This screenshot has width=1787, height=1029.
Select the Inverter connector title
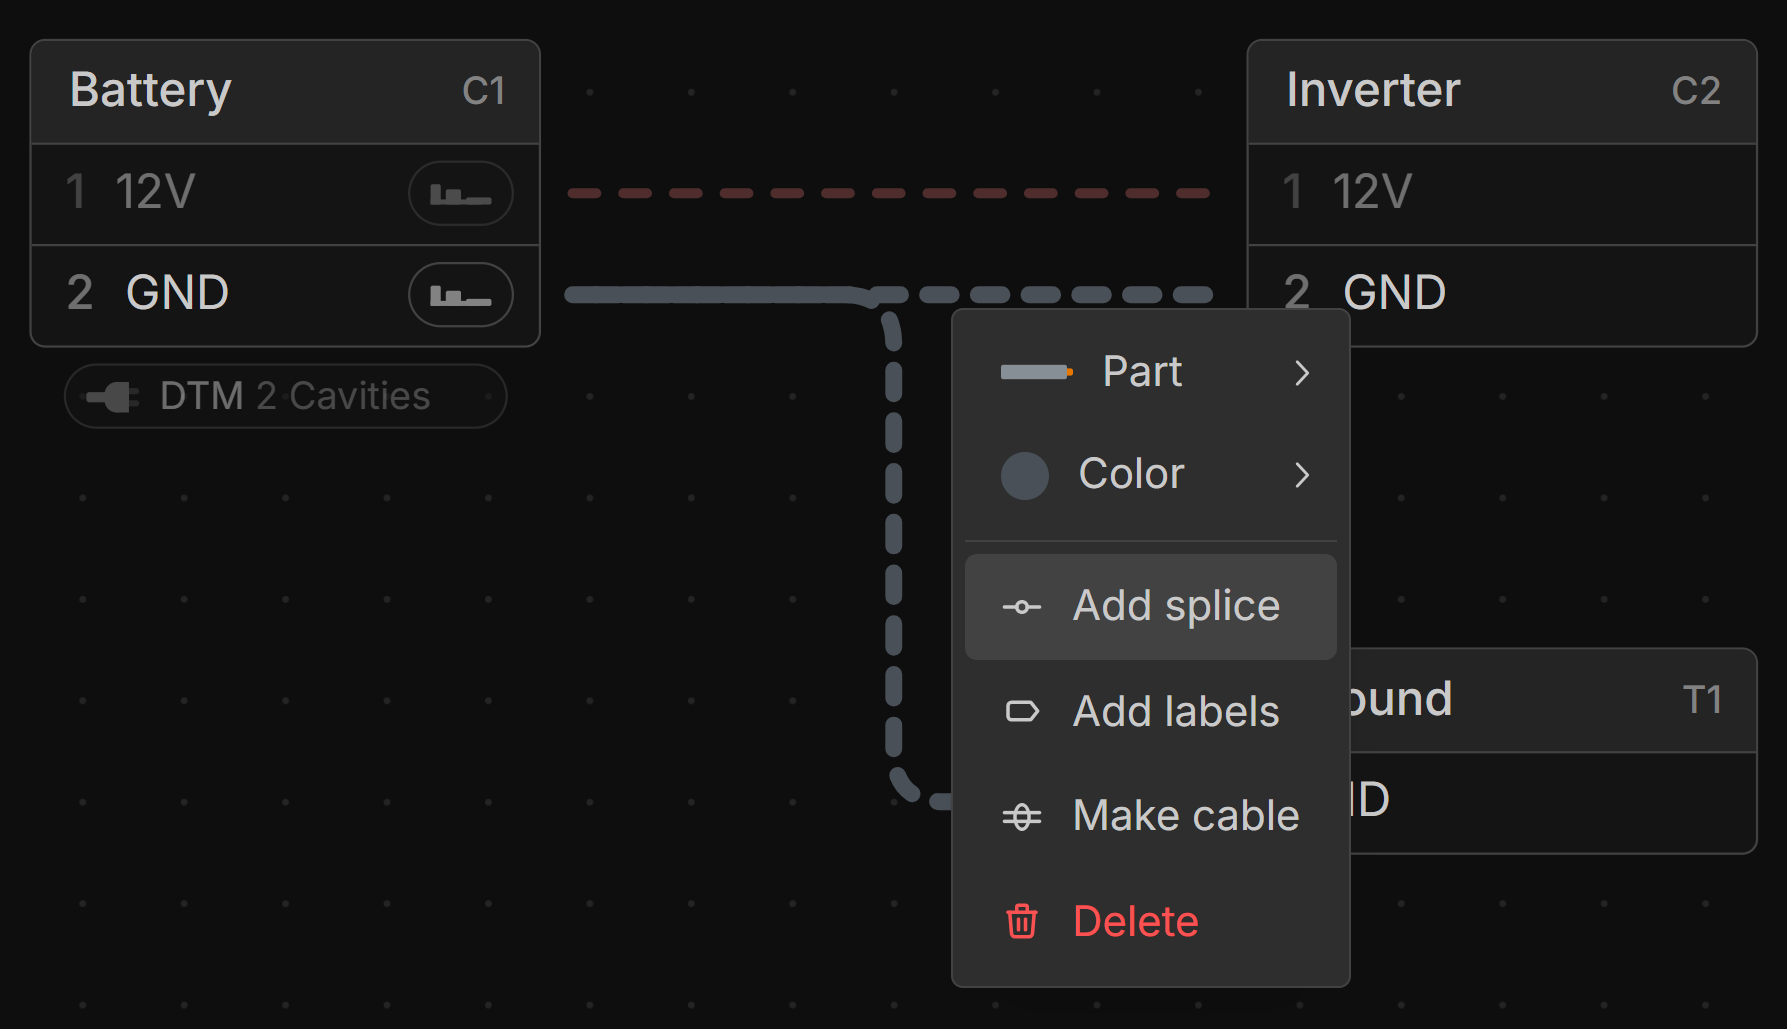point(1373,91)
